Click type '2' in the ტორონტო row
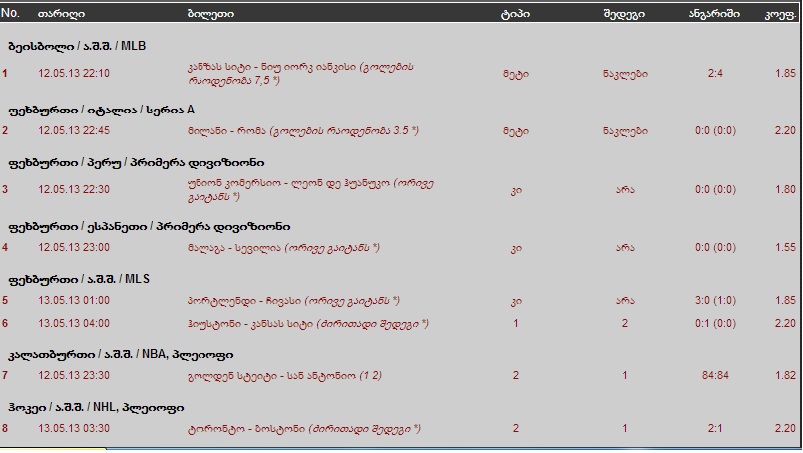 tap(516, 428)
